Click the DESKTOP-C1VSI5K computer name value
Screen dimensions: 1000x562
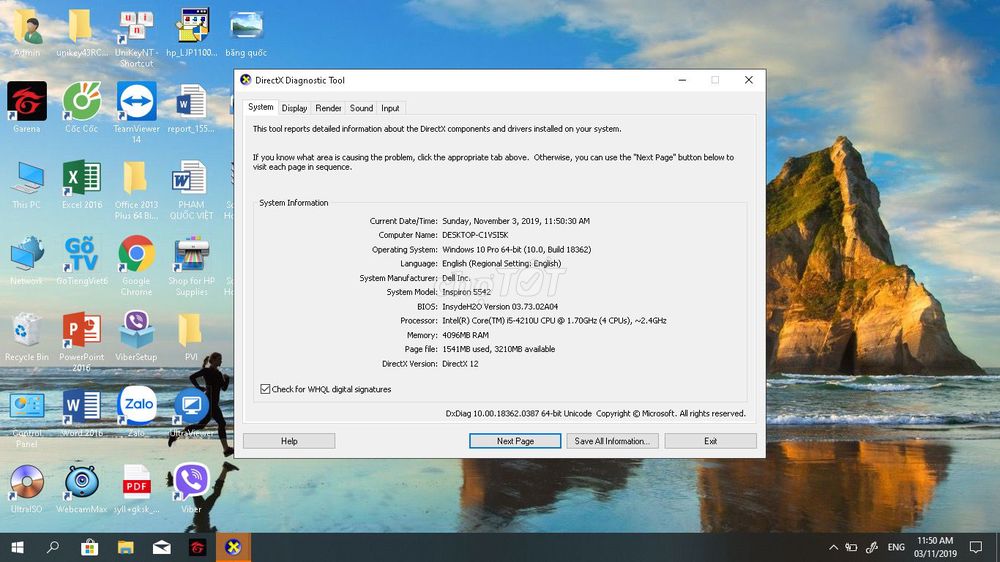coord(475,235)
